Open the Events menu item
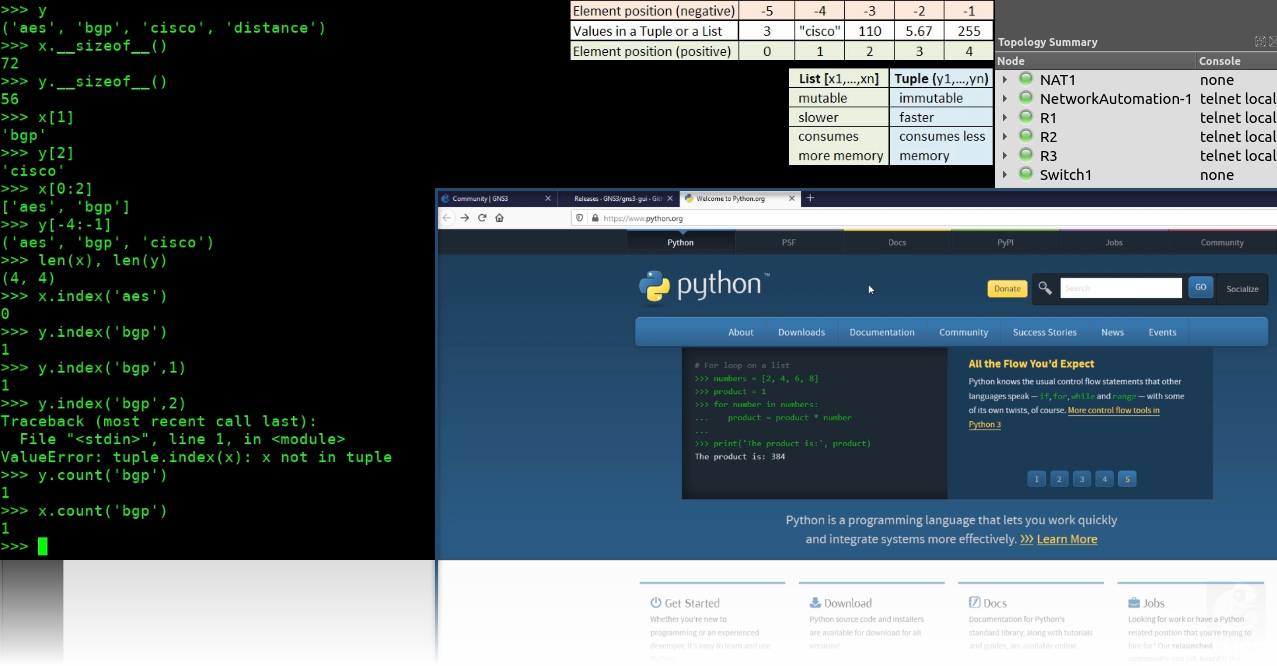Screen dimensions: 1277x666 [1162, 332]
